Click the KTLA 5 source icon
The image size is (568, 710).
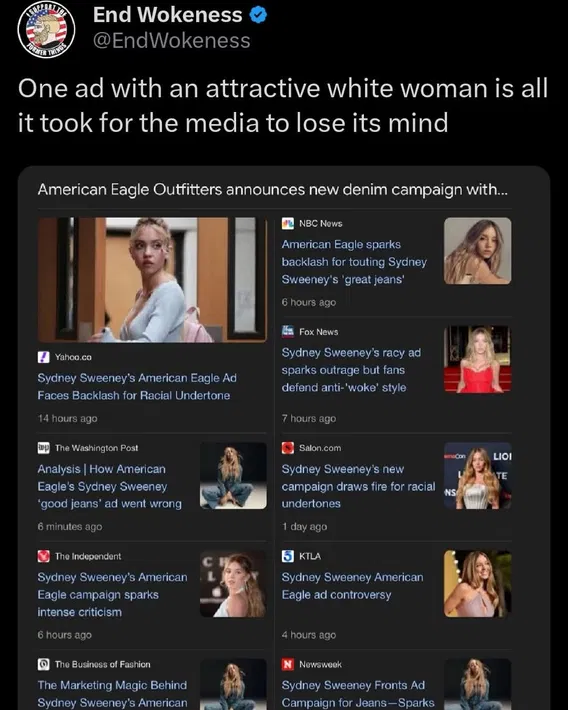[288, 556]
